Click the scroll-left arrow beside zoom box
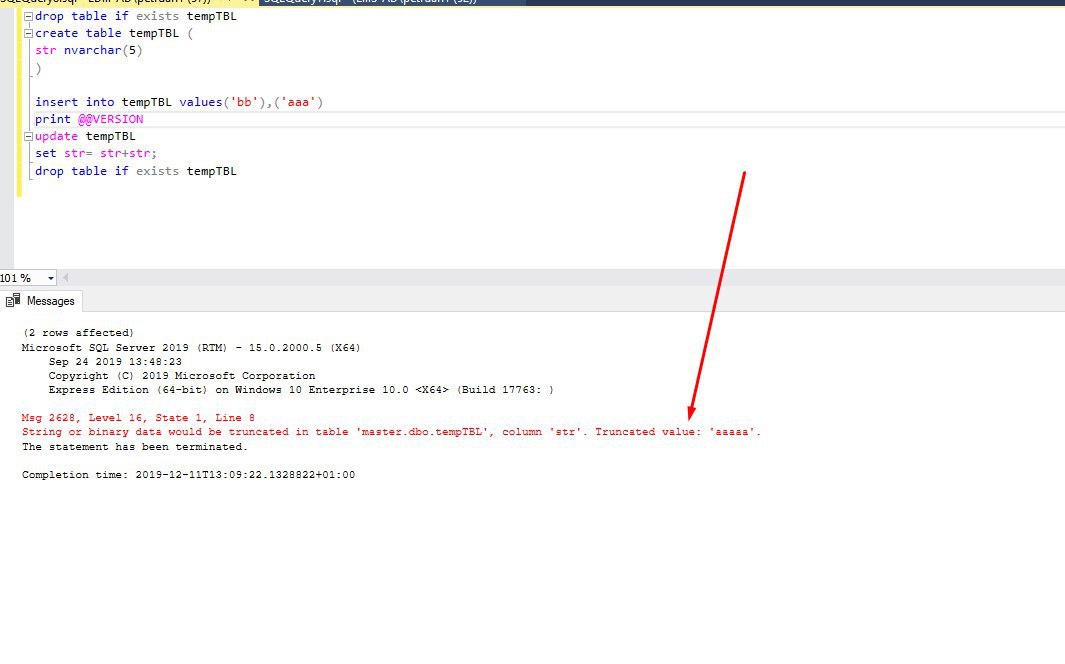This screenshot has height=664, width=1065. [65, 278]
